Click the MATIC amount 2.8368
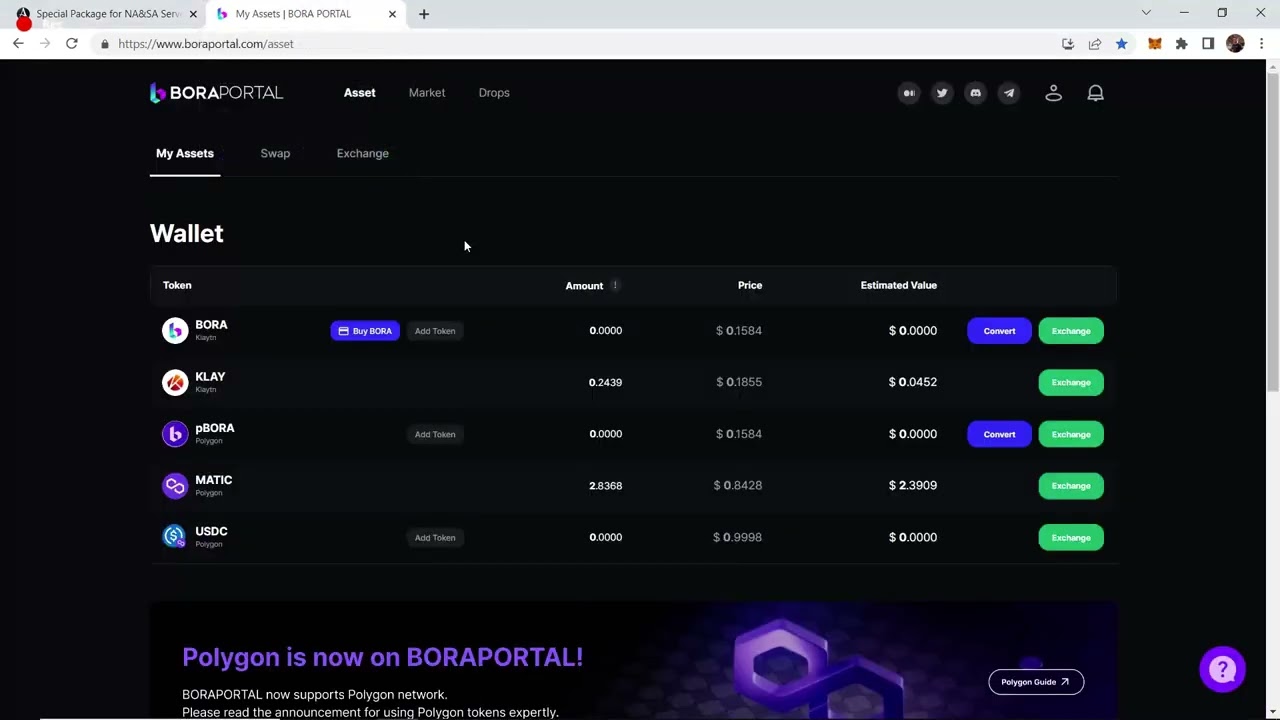This screenshot has height=720, width=1280. 605,486
